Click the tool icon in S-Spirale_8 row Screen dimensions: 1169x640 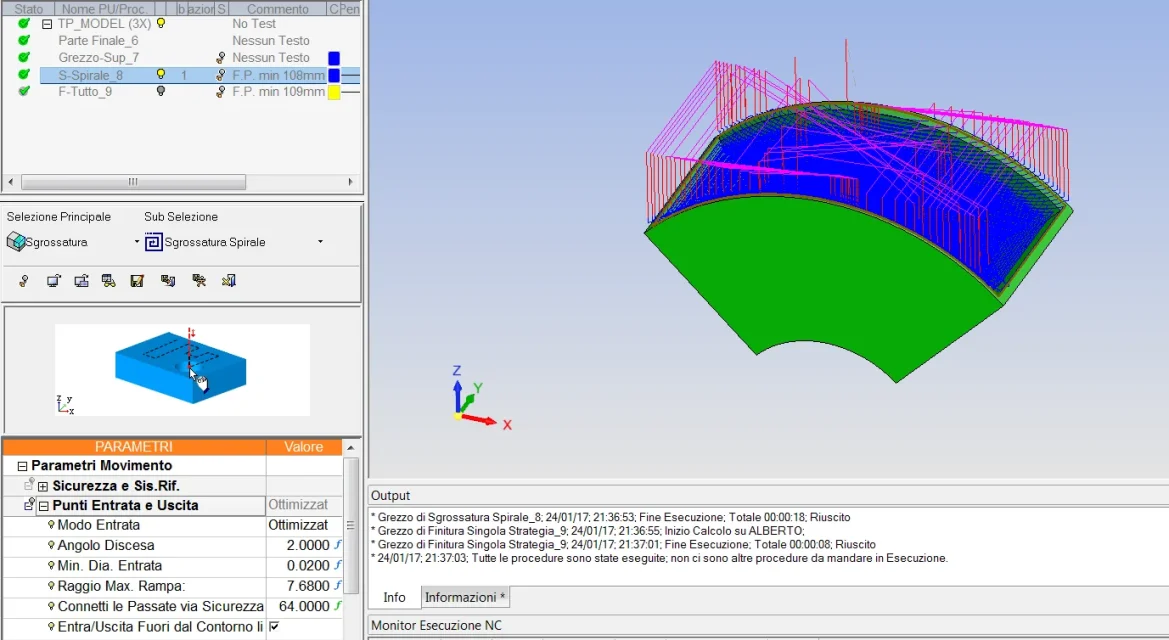click(x=221, y=75)
